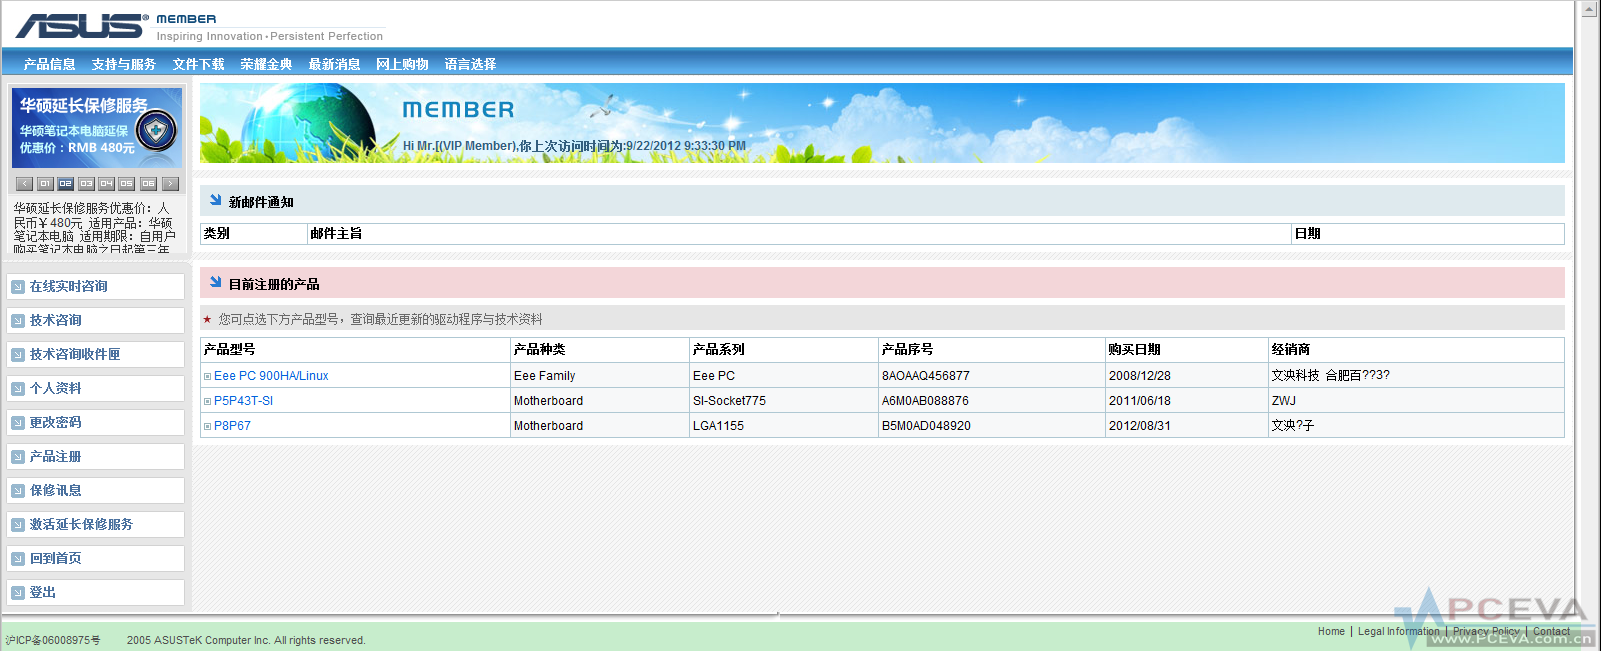Select serial number A6M0AB088876 cell
The width and height of the screenshot is (1601, 651).
click(x=991, y=401)
